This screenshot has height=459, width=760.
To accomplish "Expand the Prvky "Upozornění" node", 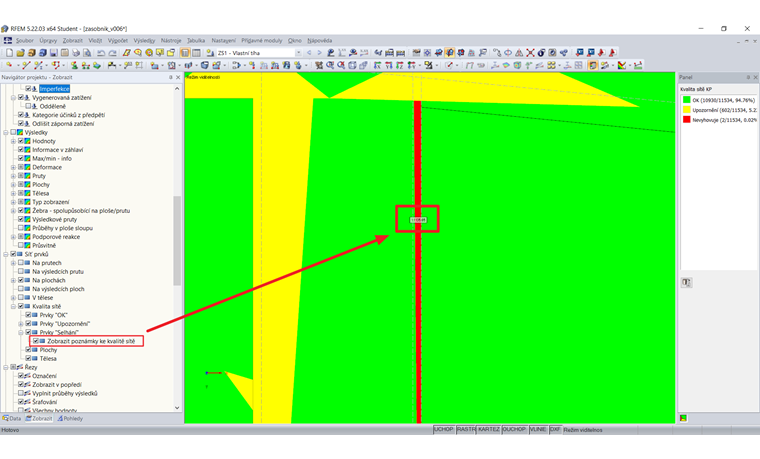I will click(21, 324).
